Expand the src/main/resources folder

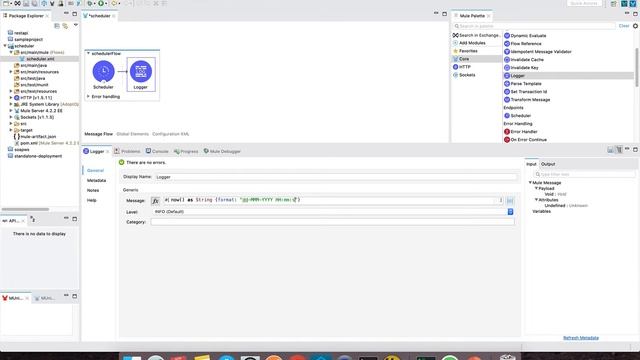click(x=11, y=72)
